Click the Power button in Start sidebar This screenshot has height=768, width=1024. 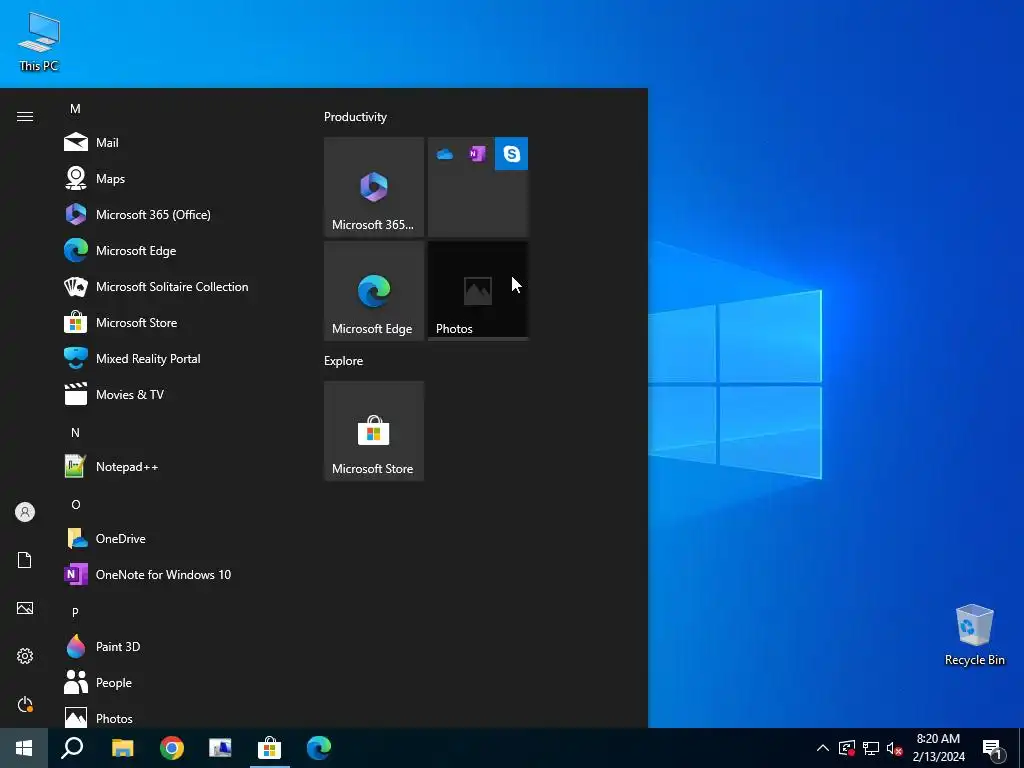point(25,704)
